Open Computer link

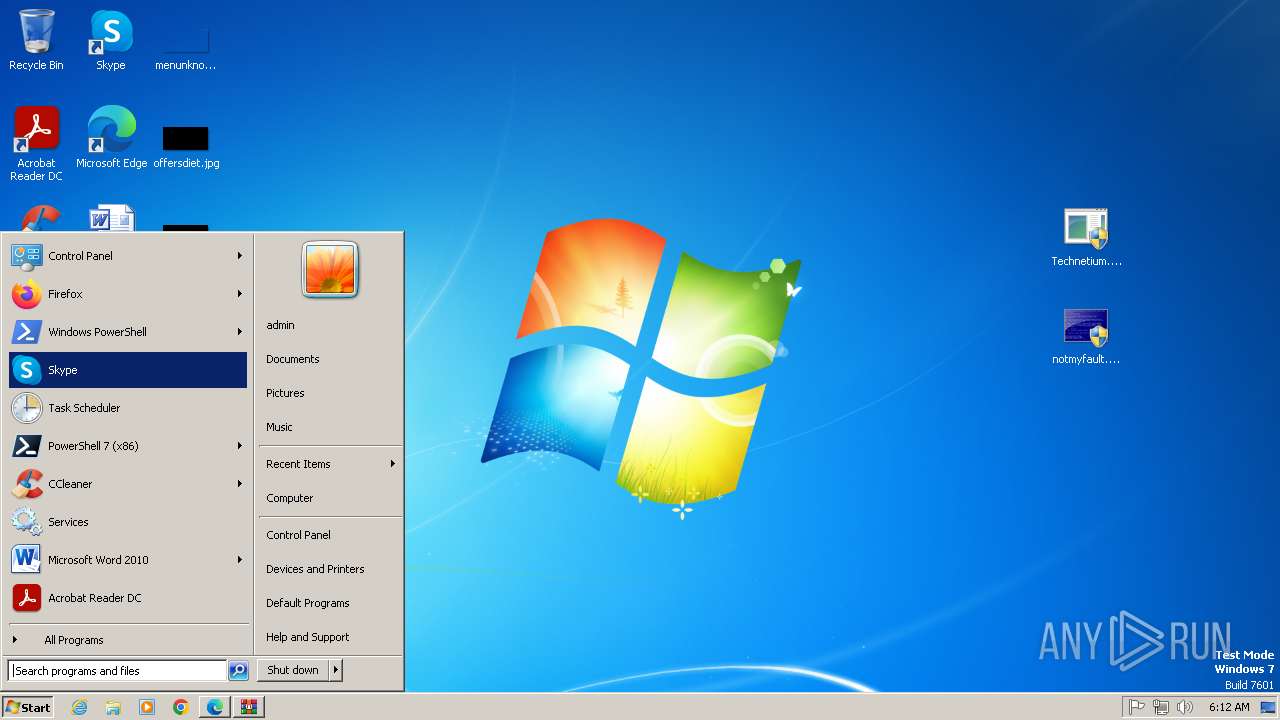click(330, 498)
